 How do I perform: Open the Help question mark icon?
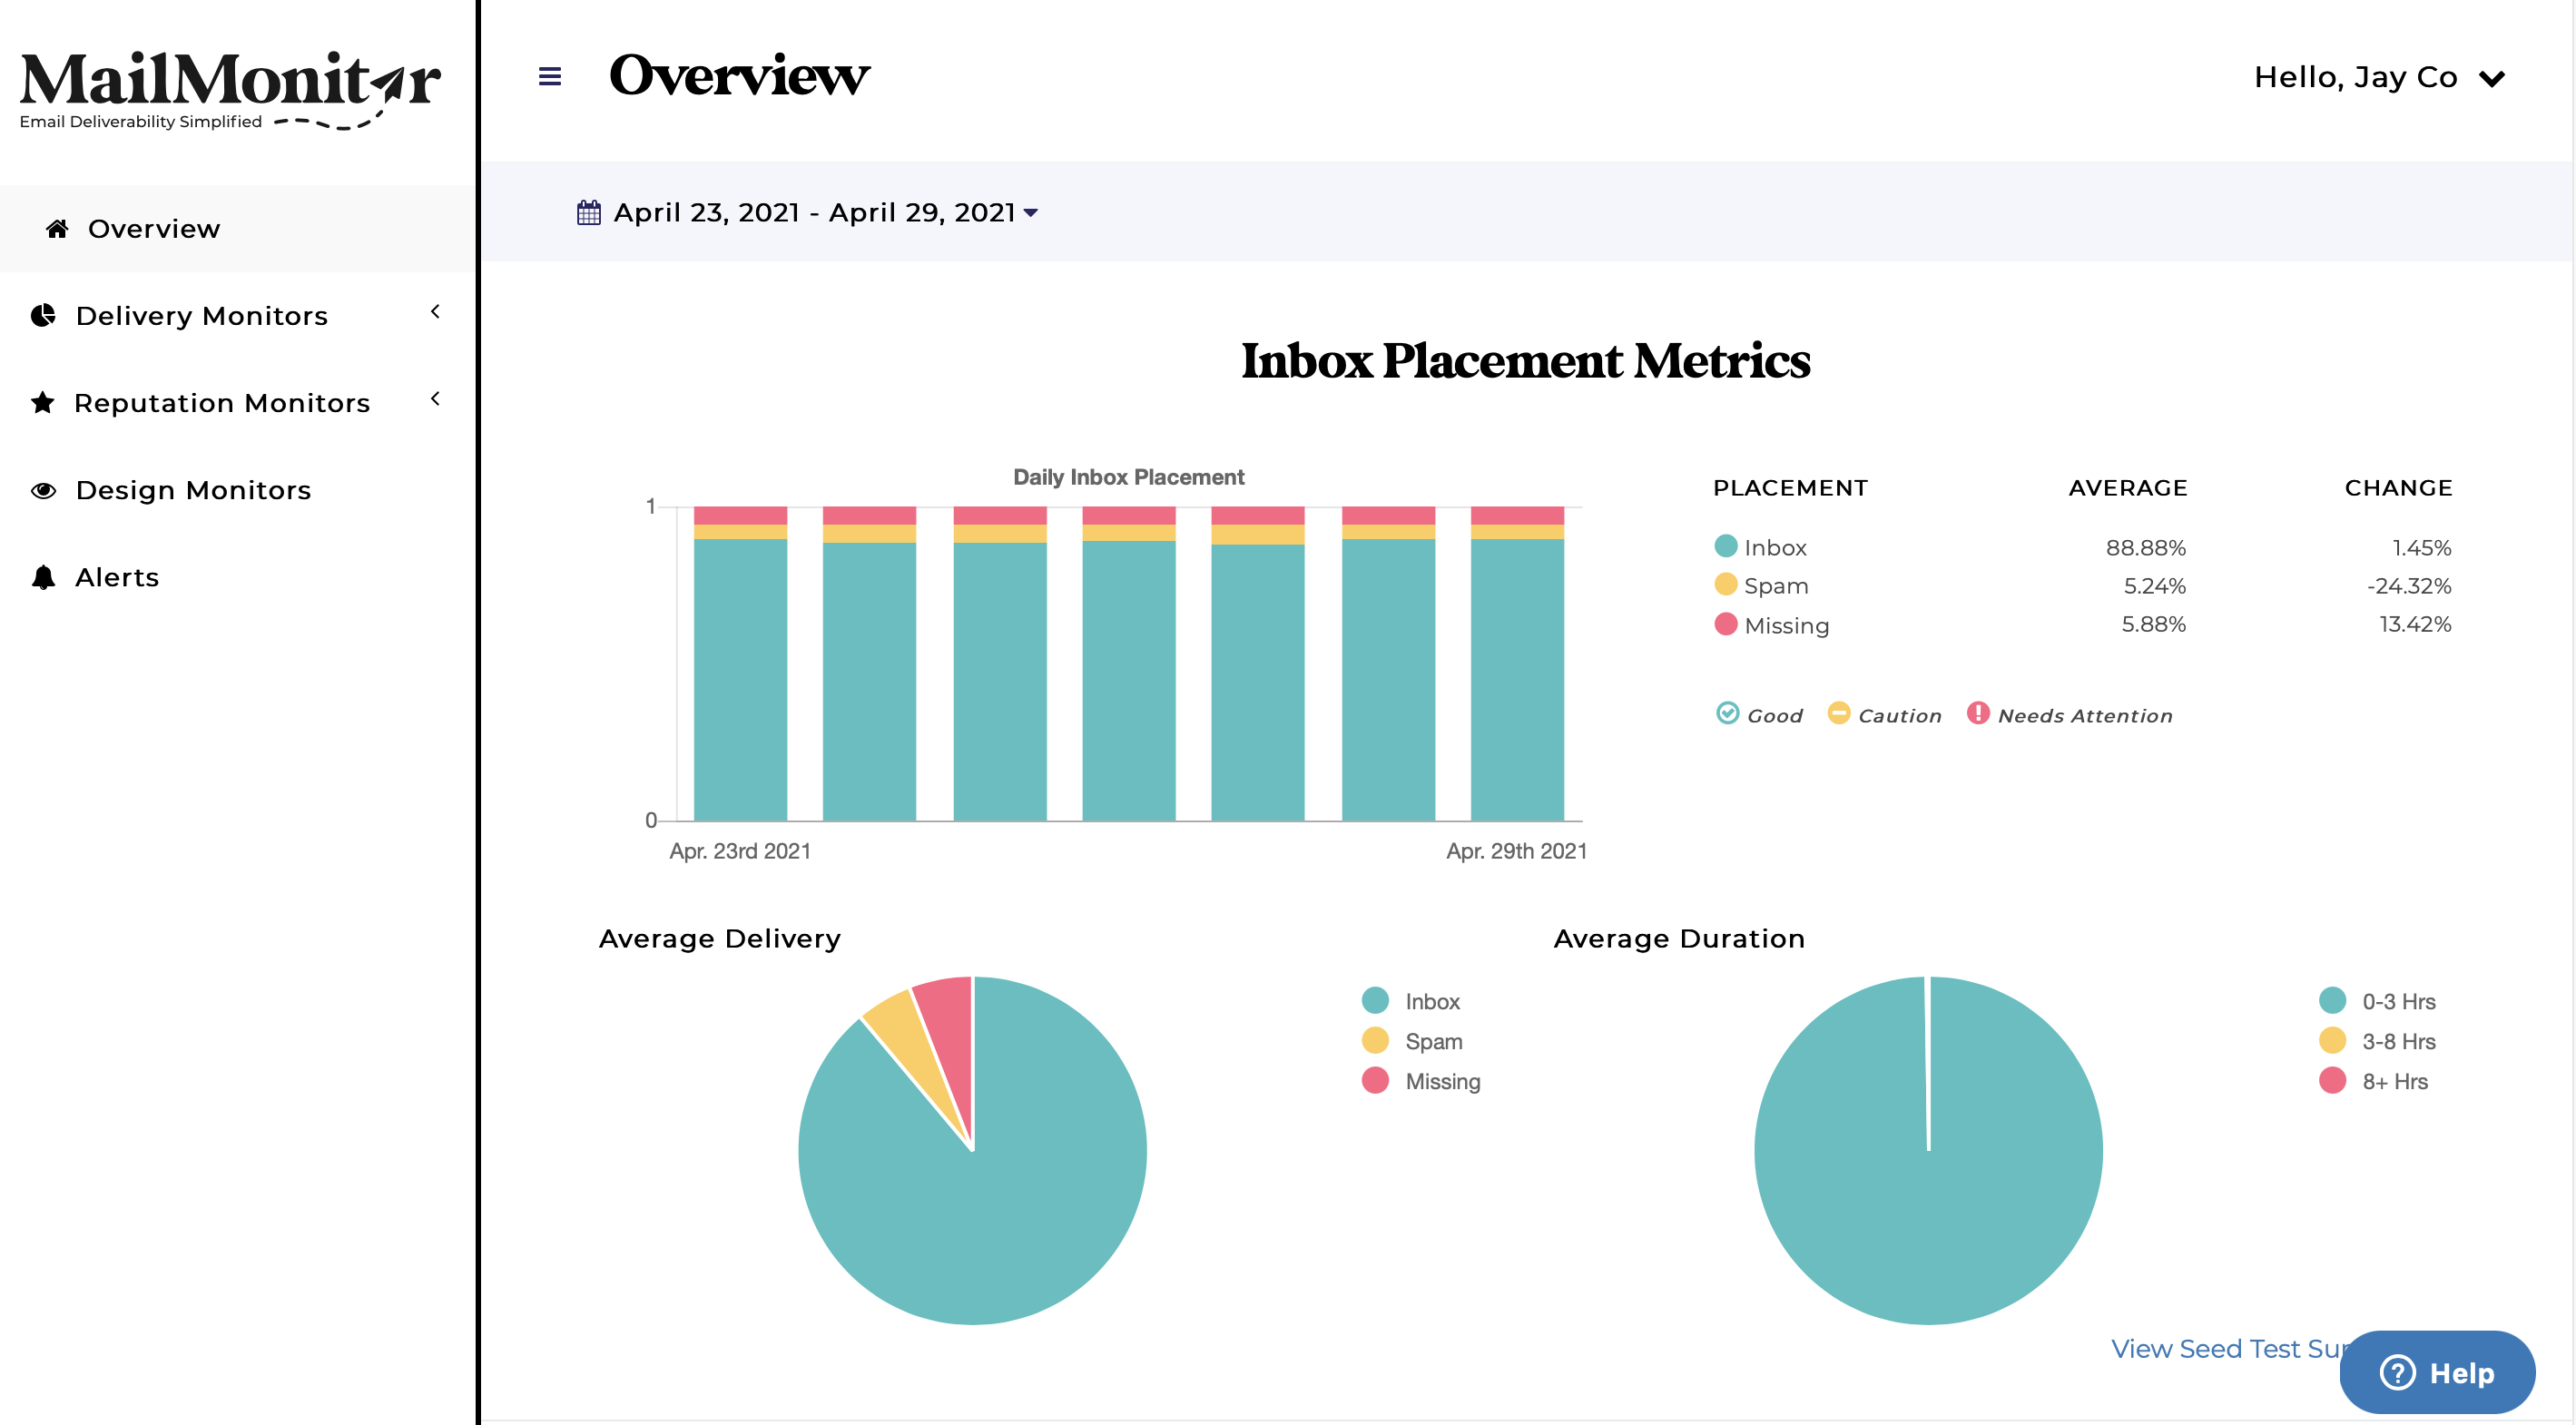coord(2399,1372)
